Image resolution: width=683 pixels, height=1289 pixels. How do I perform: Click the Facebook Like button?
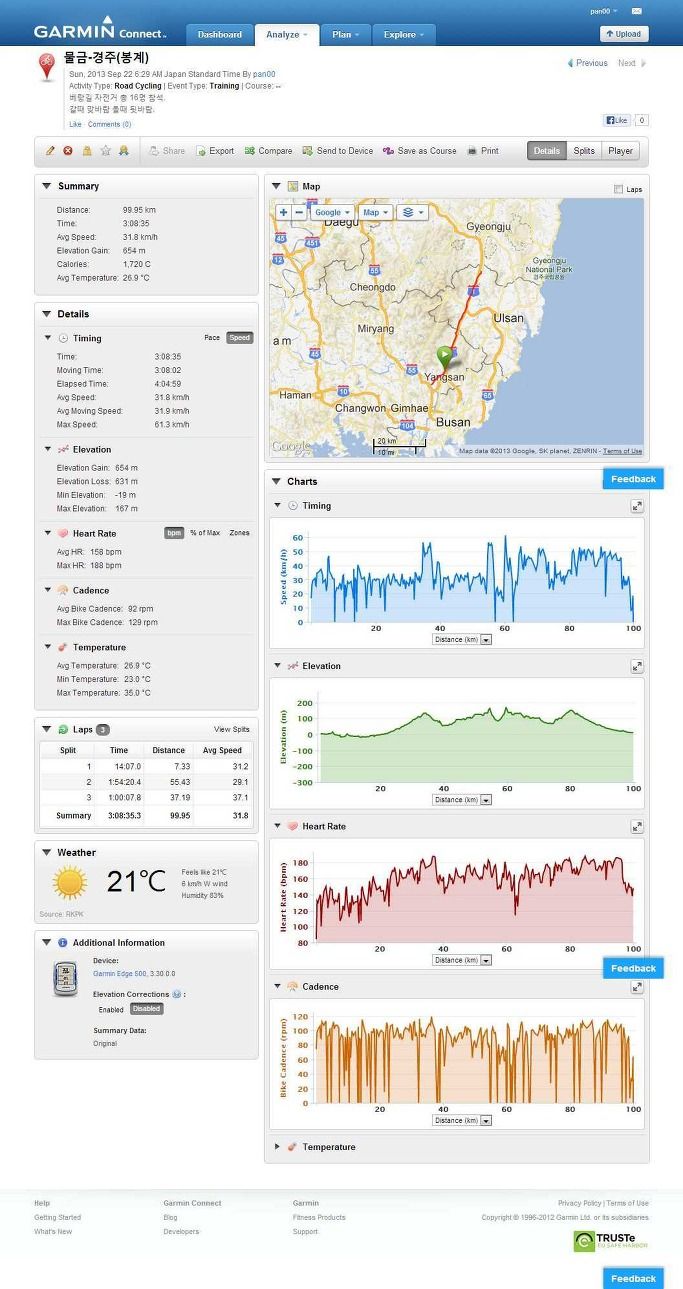[616, 120]
